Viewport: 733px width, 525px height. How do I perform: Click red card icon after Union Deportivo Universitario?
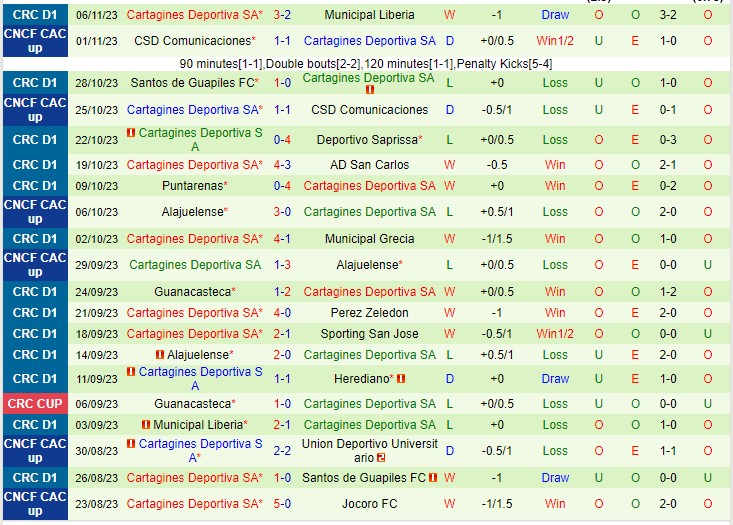click(x=381, y=457)
